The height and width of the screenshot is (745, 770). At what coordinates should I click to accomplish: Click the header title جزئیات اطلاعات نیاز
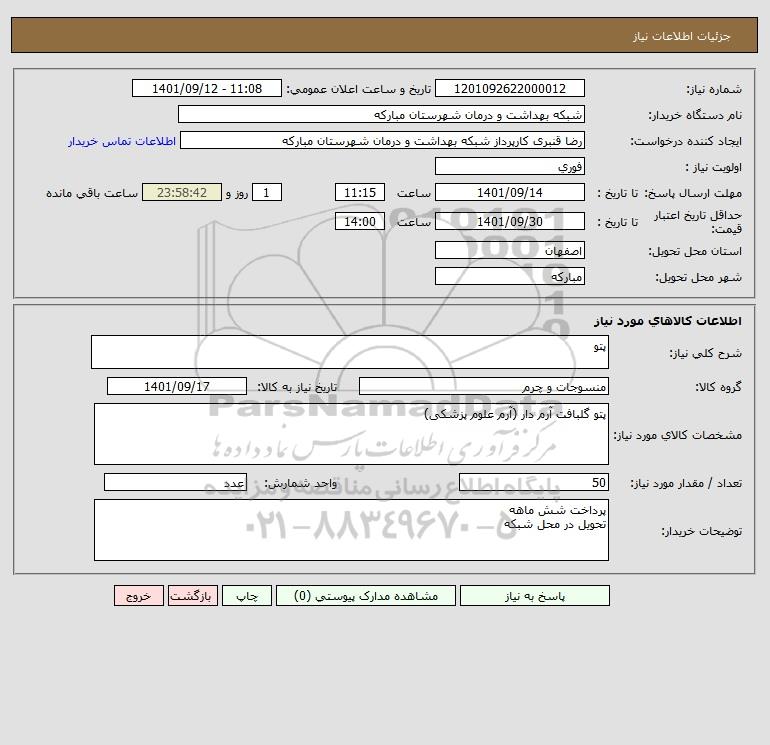[682, 36]
